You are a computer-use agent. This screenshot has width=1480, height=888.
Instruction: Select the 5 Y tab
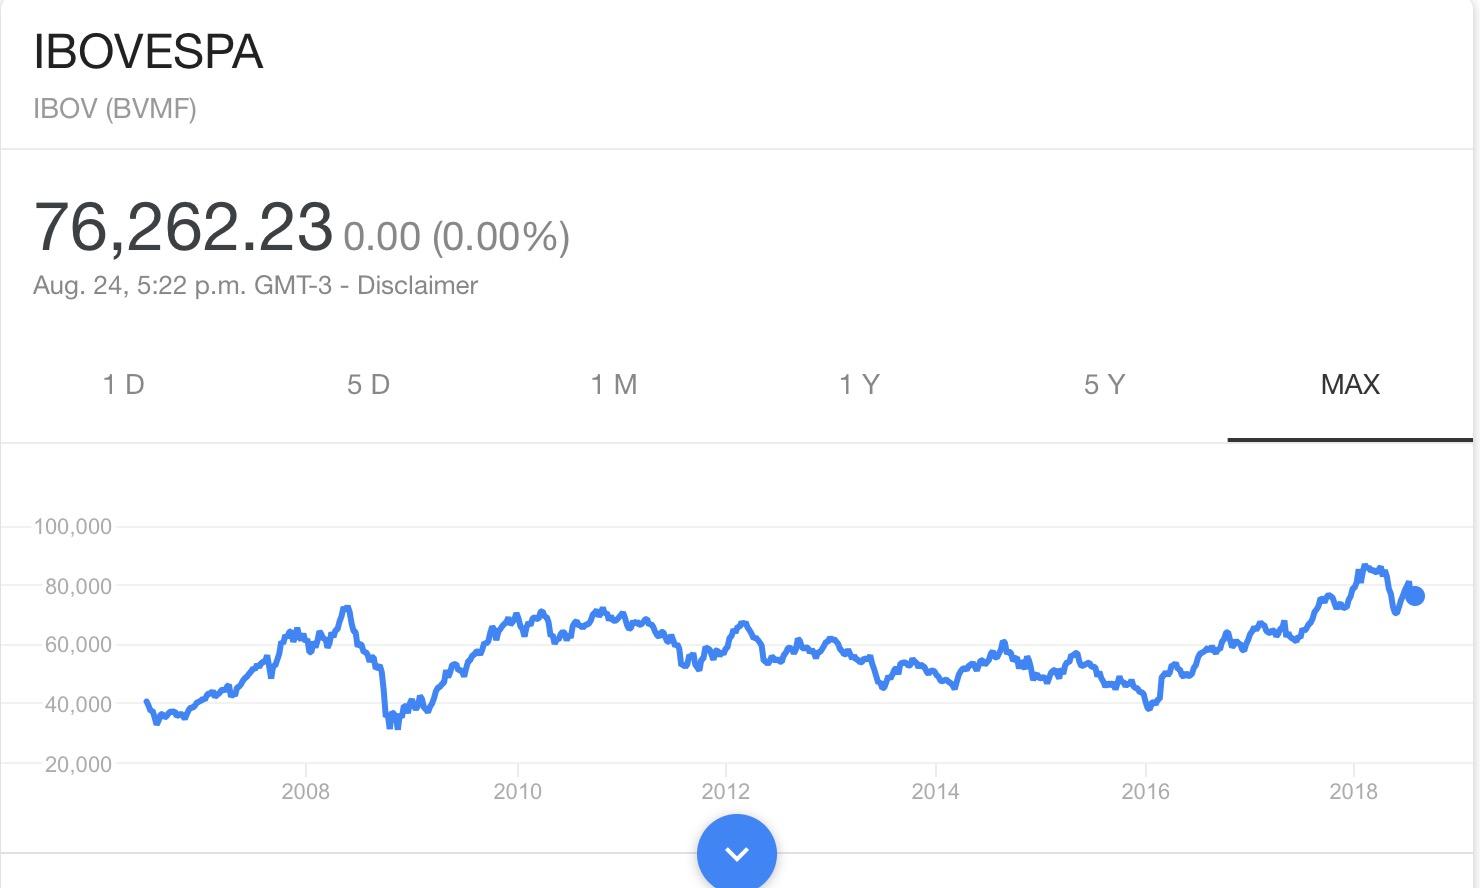[1105, 385]
